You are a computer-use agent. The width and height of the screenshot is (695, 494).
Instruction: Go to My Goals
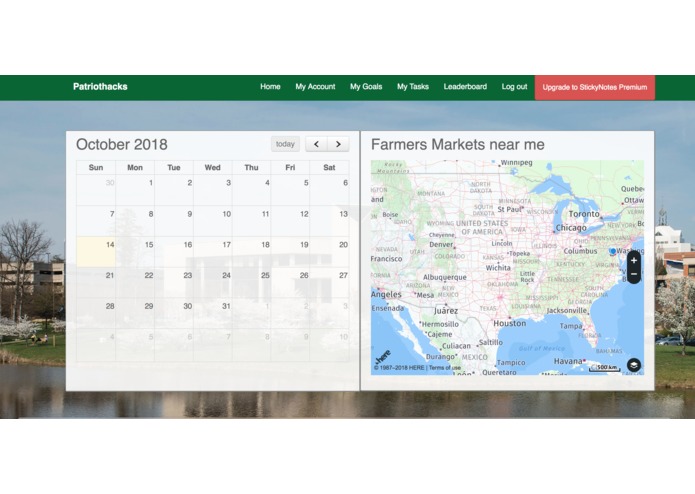[x=366, y=87]
